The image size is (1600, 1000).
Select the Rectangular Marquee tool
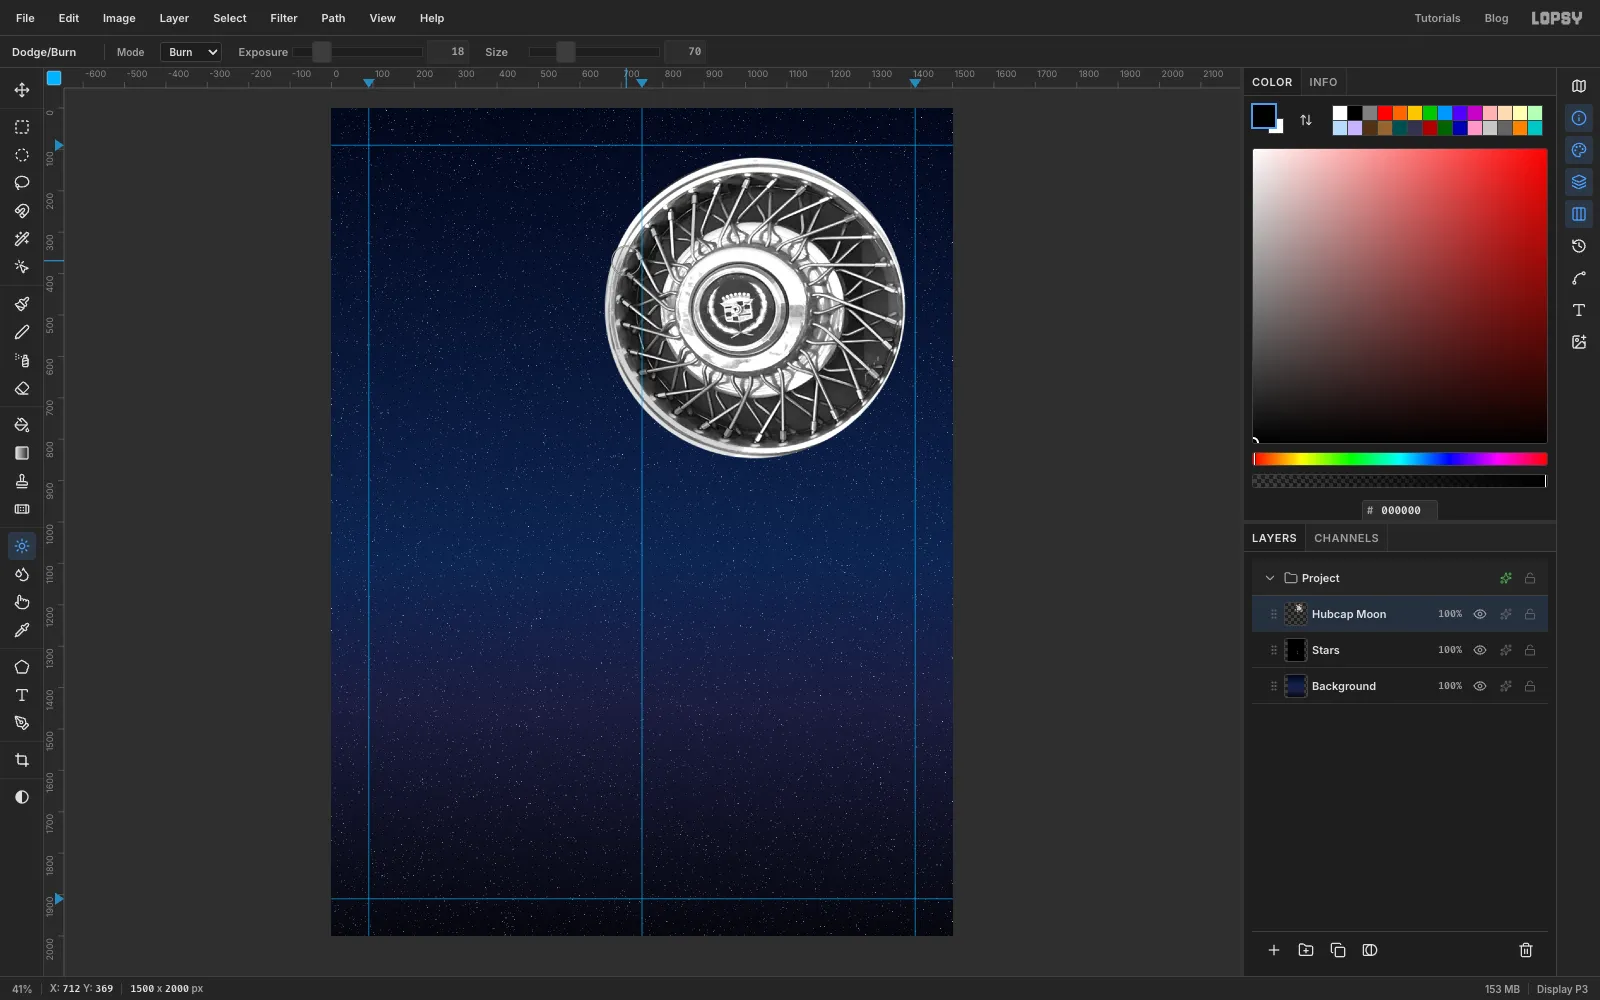(22, 127)
